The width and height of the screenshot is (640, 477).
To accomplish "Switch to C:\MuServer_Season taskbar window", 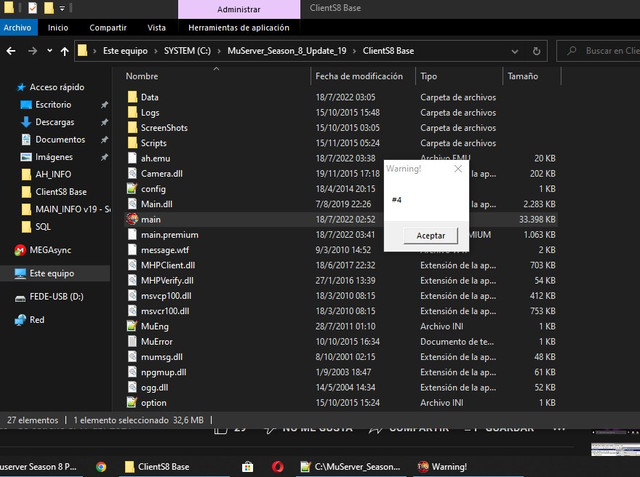I will pos(350,466).
